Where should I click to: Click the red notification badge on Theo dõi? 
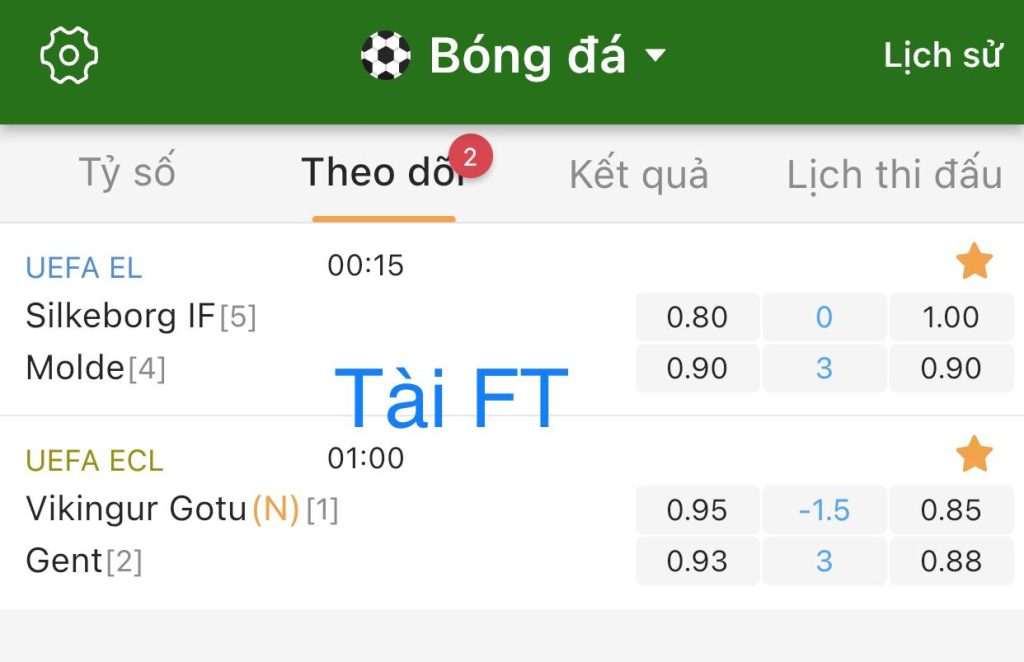tap(470, 156)
